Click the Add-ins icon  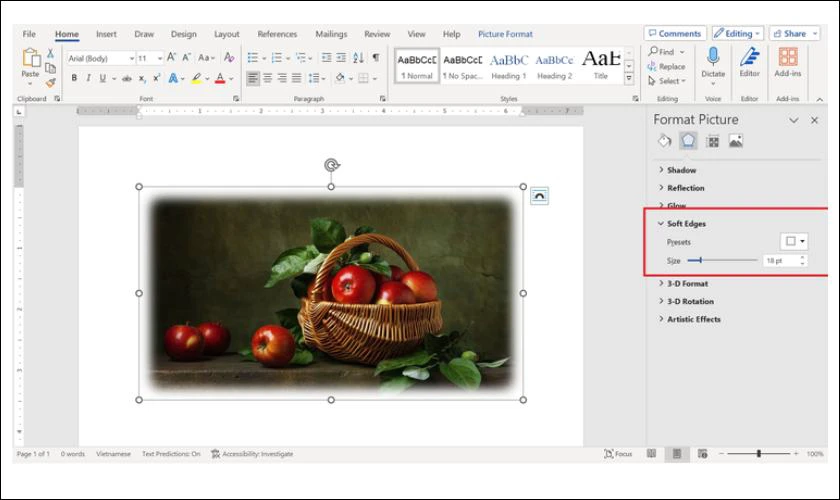[788, 57]
